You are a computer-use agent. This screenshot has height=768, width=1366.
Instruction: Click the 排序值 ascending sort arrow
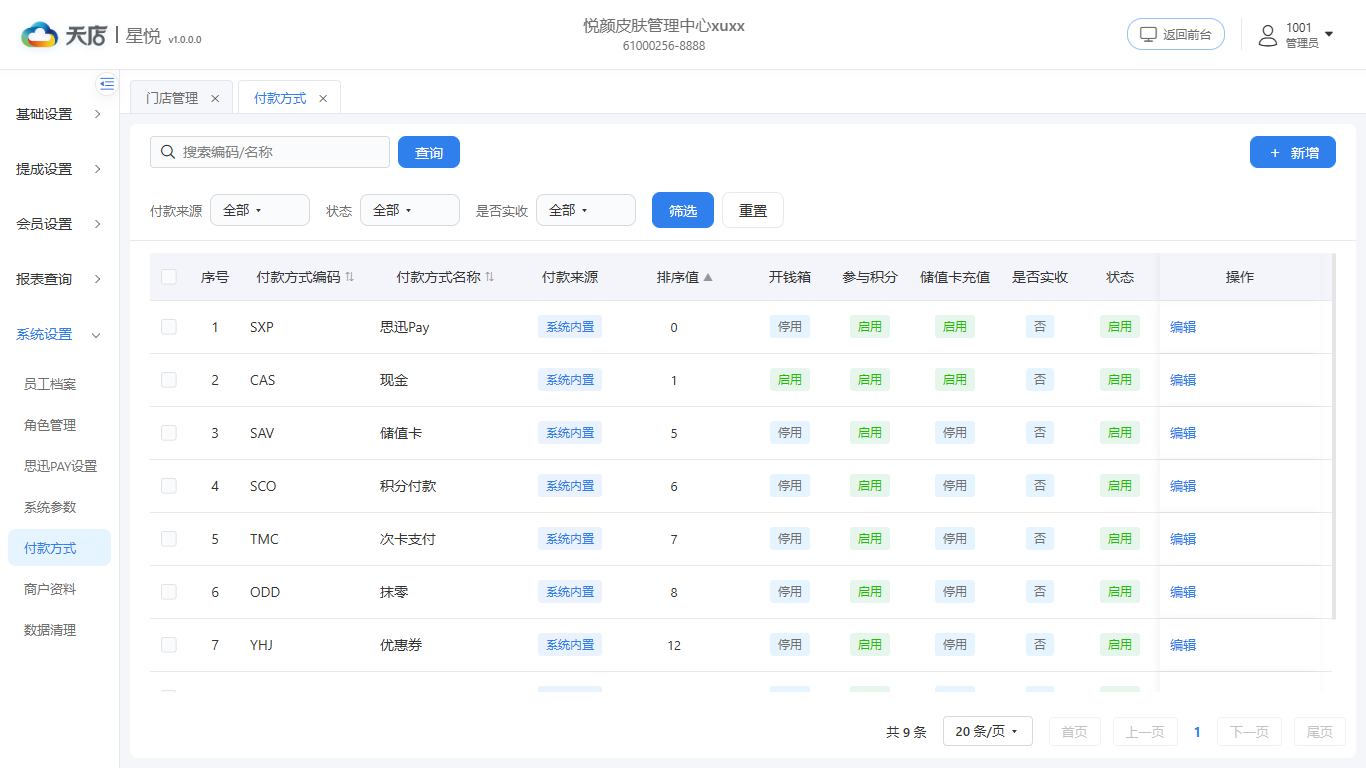[708, 277]
